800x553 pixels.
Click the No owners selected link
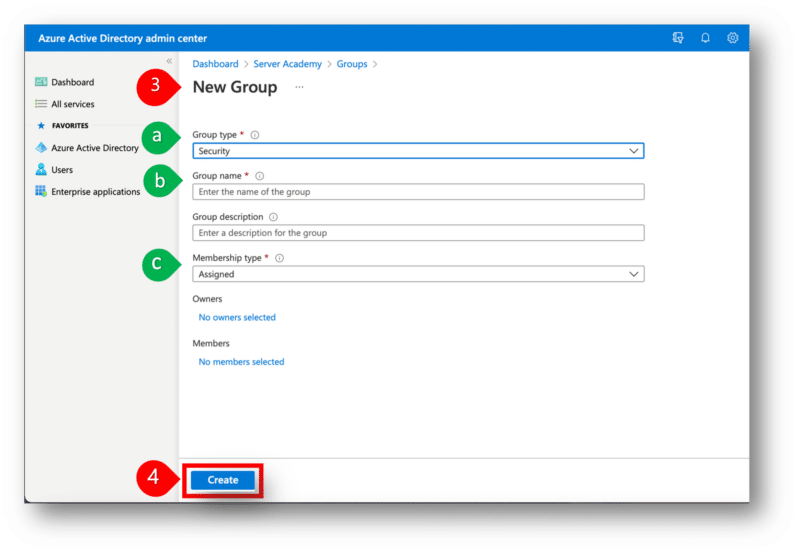pyautogui.click(x=237, y=318)
